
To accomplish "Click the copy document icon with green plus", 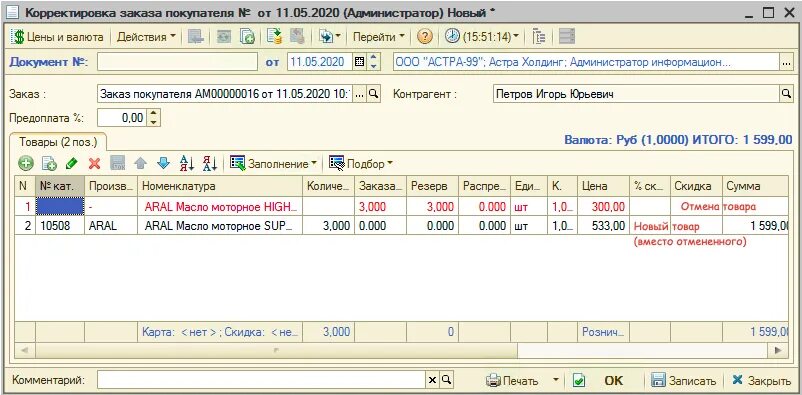I will tap(248, 37).
